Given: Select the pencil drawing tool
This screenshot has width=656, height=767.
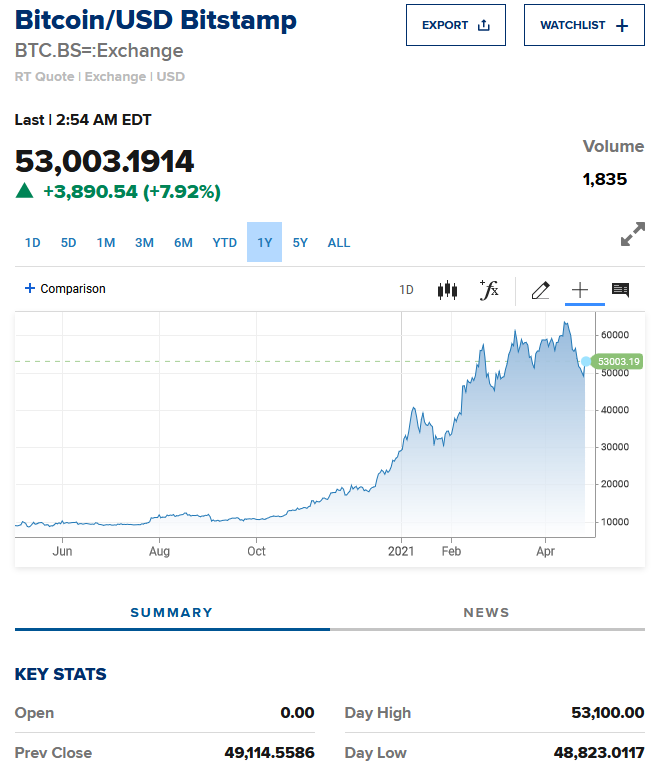Looking at the screenshot, I should point(541,290).
